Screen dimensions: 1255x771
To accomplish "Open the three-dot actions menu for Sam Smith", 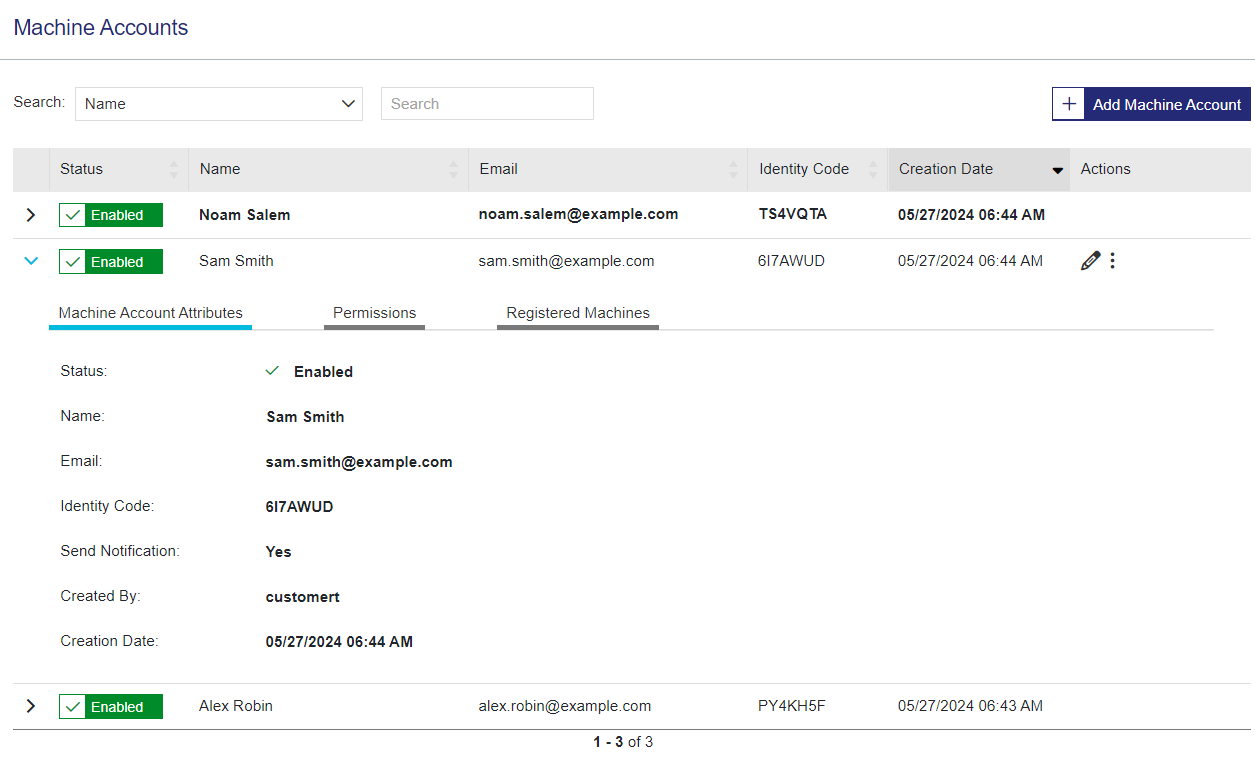I will coord(1113,261).
